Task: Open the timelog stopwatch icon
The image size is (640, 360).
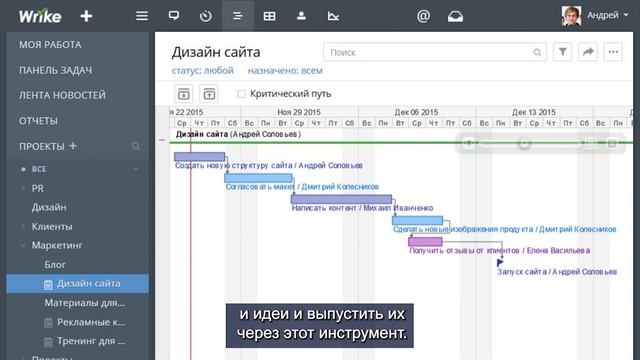Action: [206, 16]
